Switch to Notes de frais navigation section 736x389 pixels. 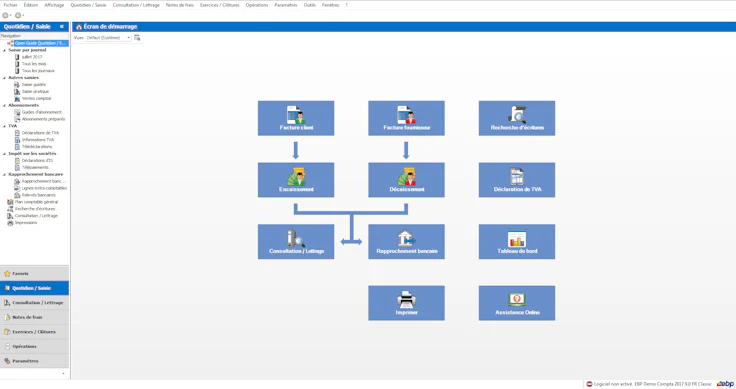(34, 317)
